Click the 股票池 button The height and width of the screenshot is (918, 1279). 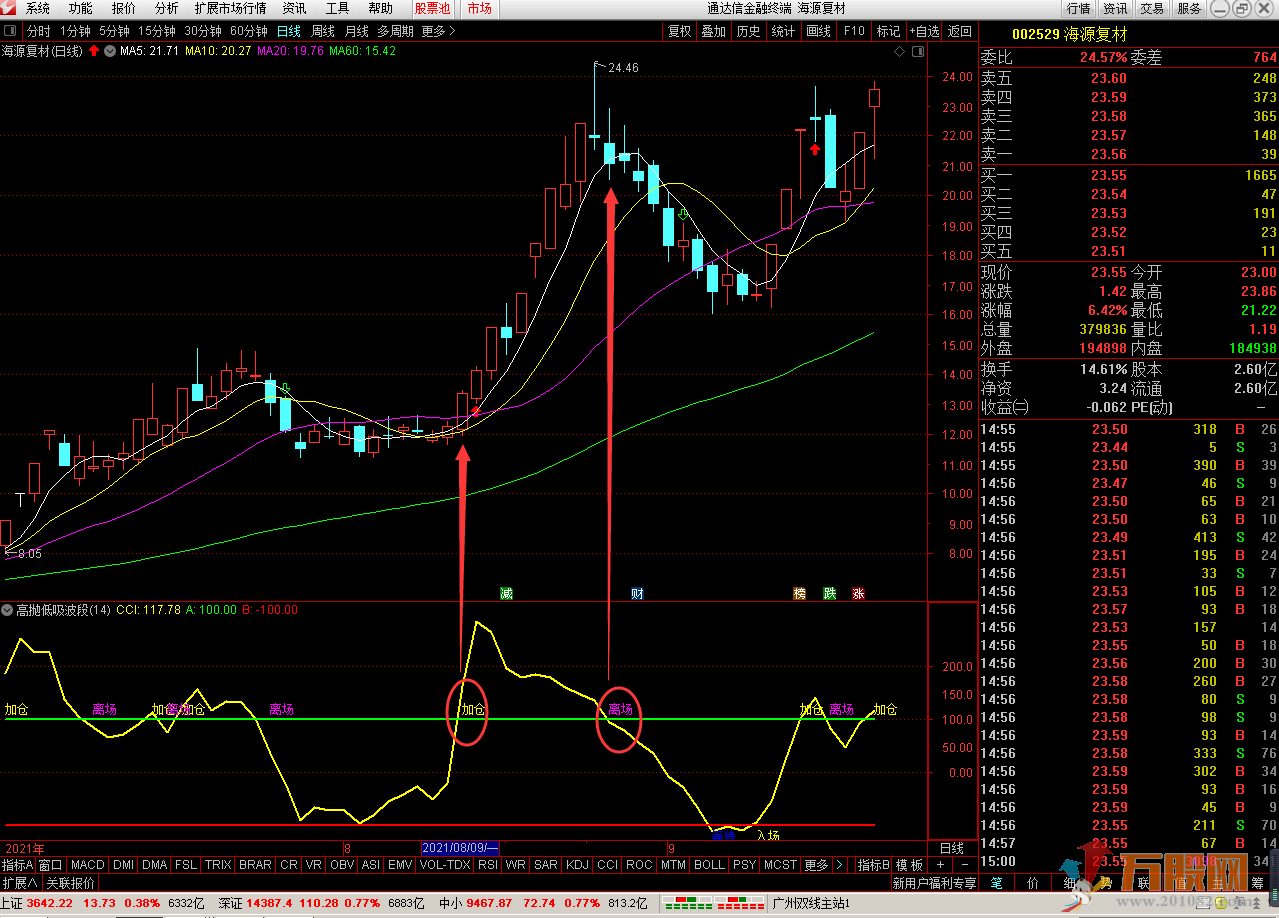coord(433,8)
